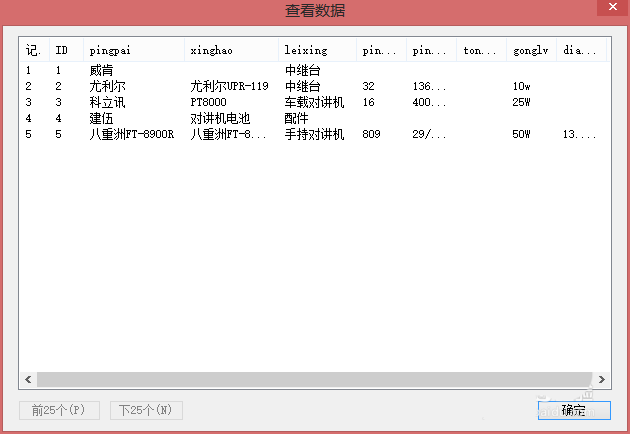
Task: Click the 136... frequency cell
Action: coord(429,86)
